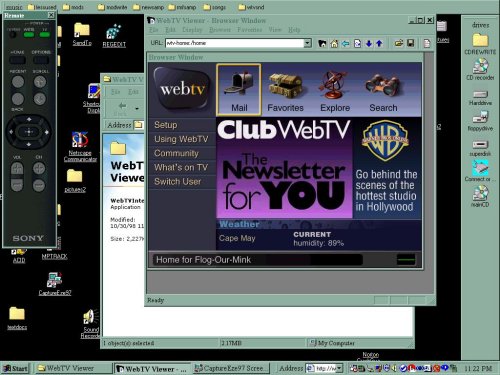The height and width of the screenshot is (375, 500).
Task: Open the Back button dropdown arrow in Explorer
Action: [x=137, y=108]
